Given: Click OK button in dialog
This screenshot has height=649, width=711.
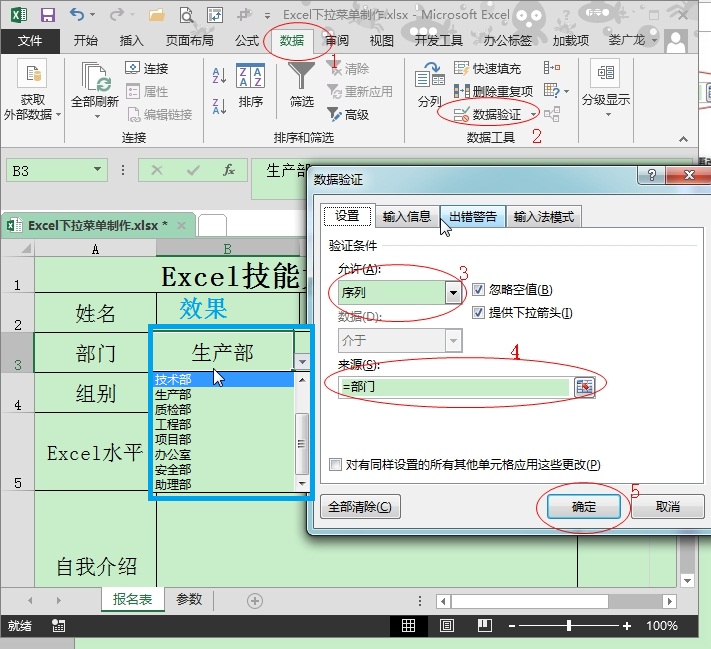Looking at the screenshot, I should [584, 507].
